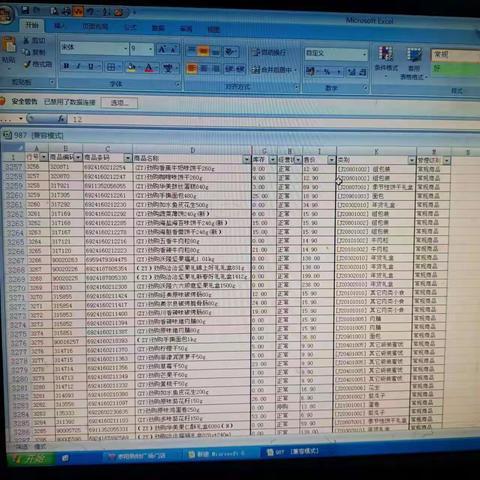Click the Windows Start button
The image size is (480, 480).
[31, 459]
